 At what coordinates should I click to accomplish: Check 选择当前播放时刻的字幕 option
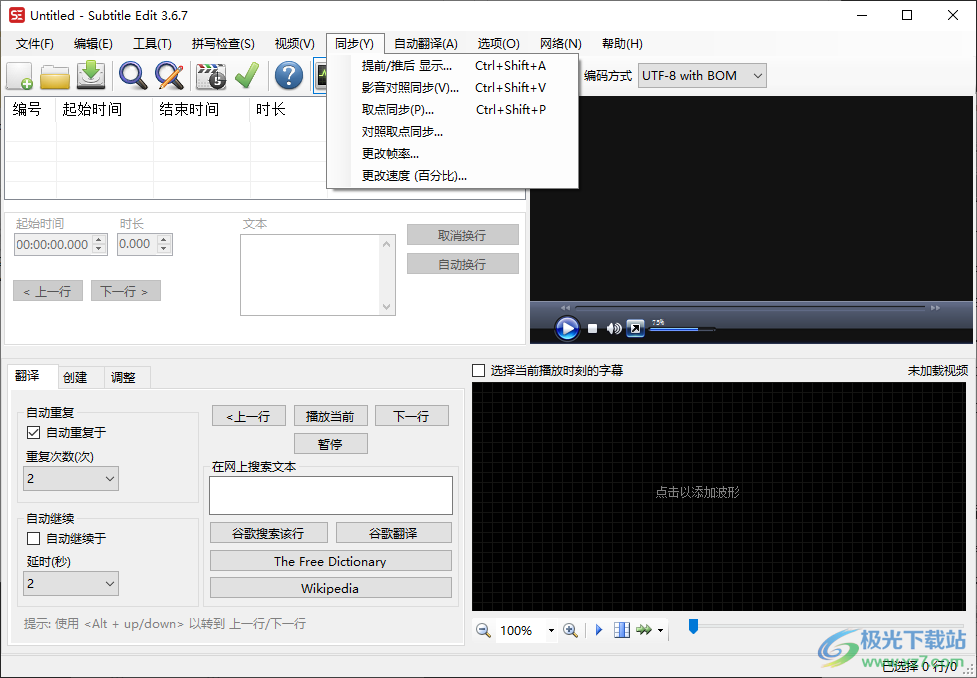[479, 371]
